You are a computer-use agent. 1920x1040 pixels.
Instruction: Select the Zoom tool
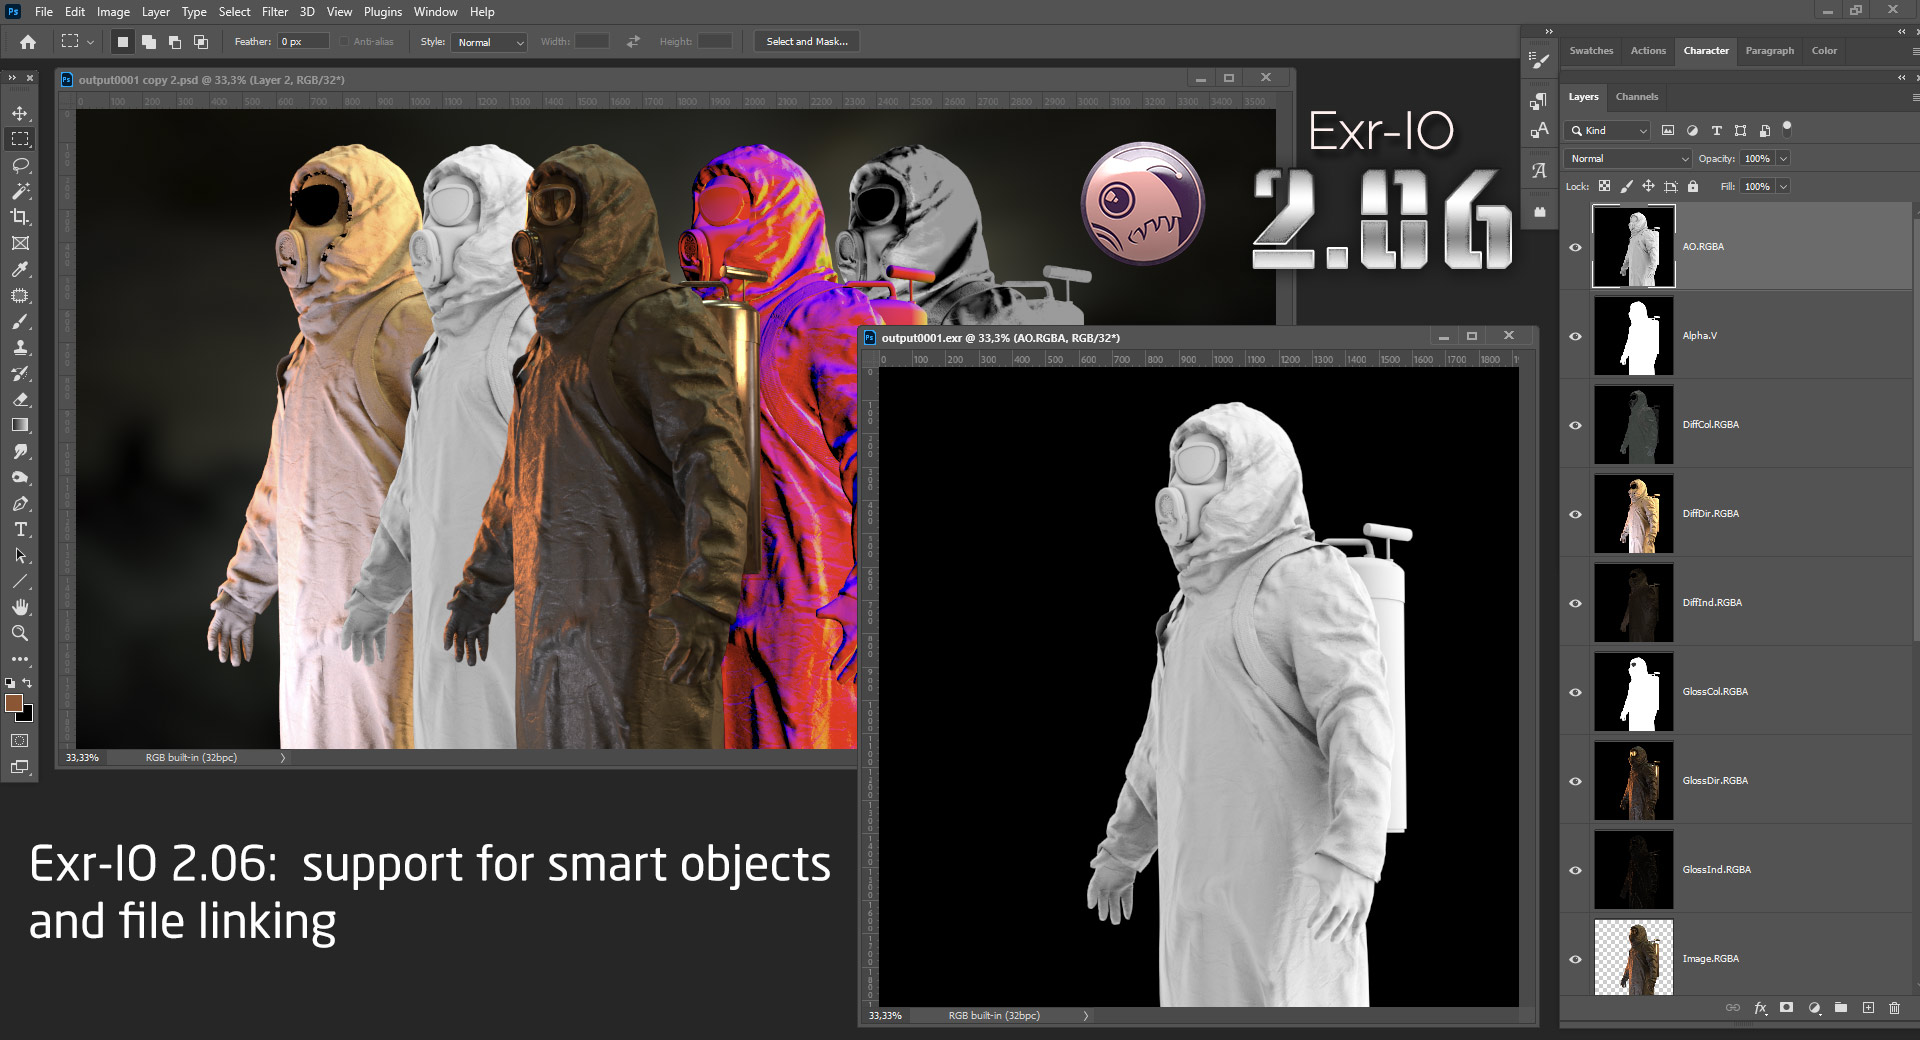20,633
